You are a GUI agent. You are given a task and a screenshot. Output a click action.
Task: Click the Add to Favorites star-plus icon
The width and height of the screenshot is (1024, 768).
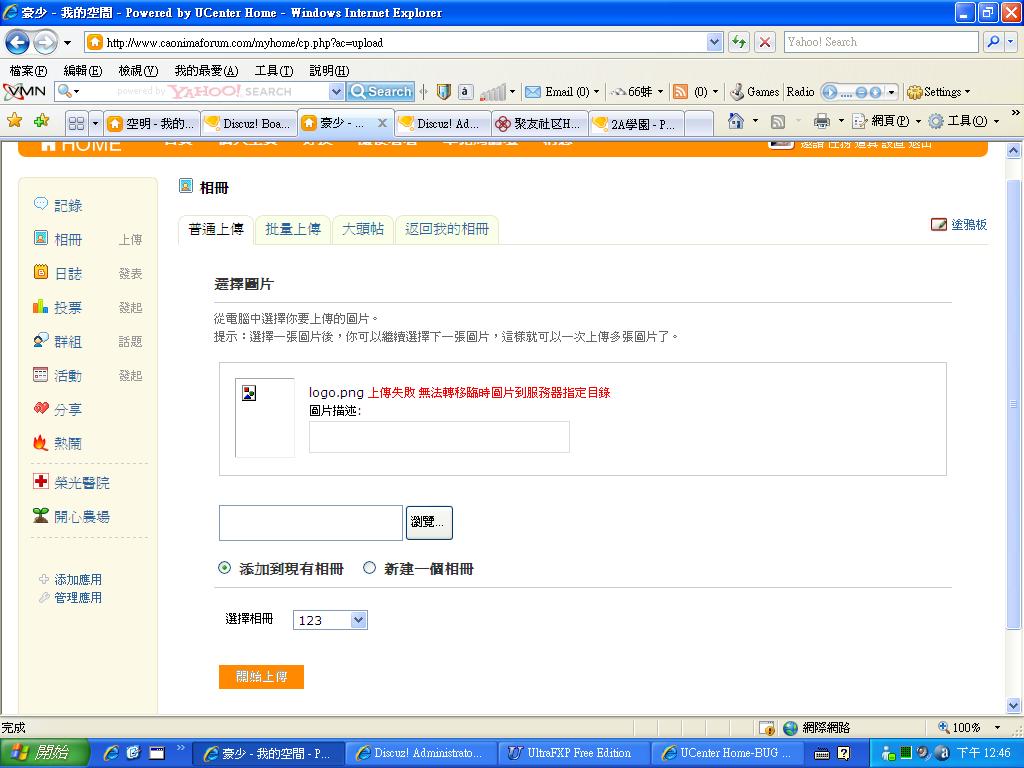click(42, 121)
